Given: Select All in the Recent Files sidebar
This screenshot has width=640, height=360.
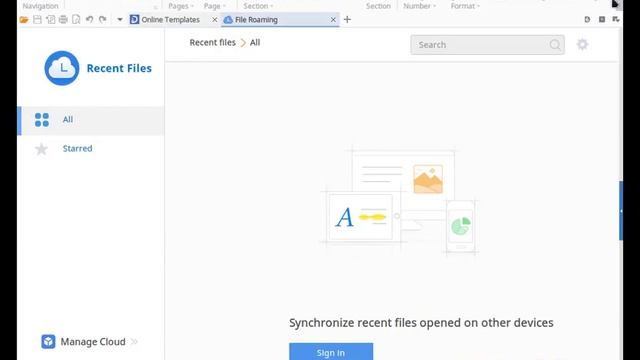Looking at the screenshot, I should (x=91, y=120).
